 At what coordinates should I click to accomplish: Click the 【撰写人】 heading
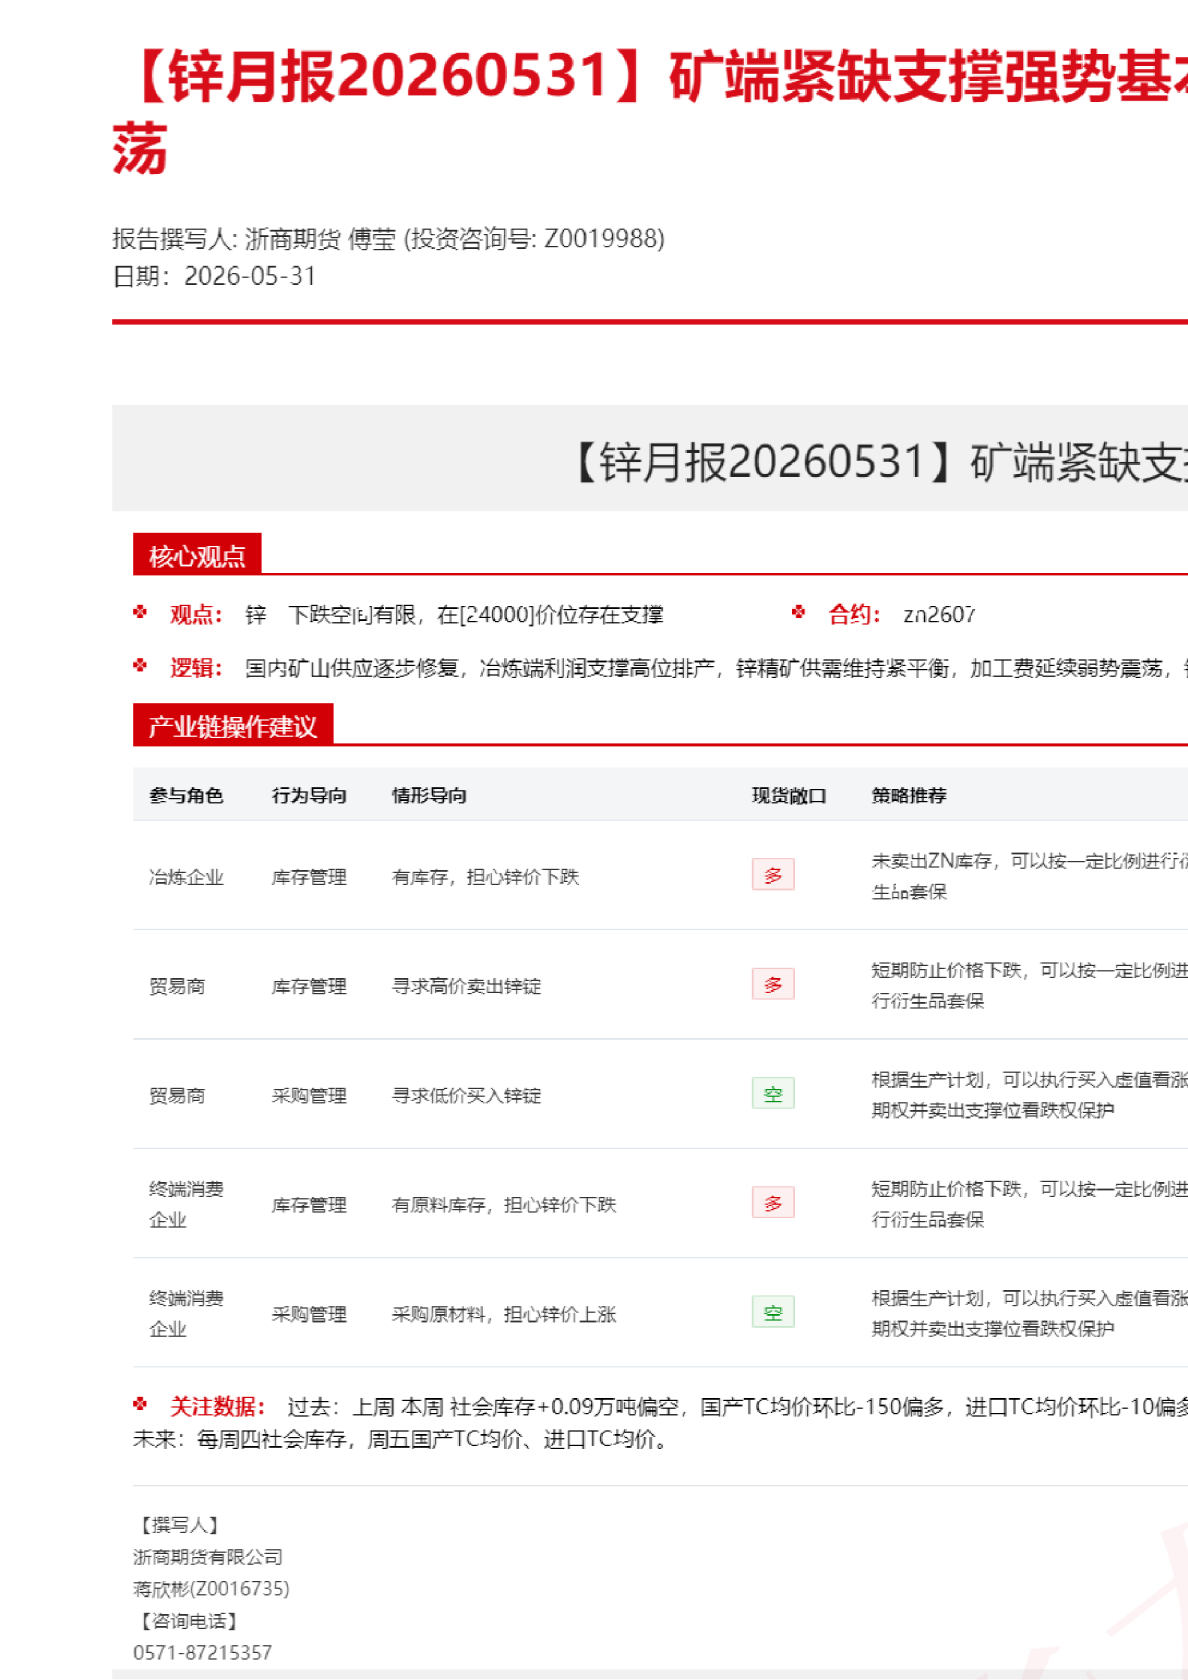pos(180,1525)
